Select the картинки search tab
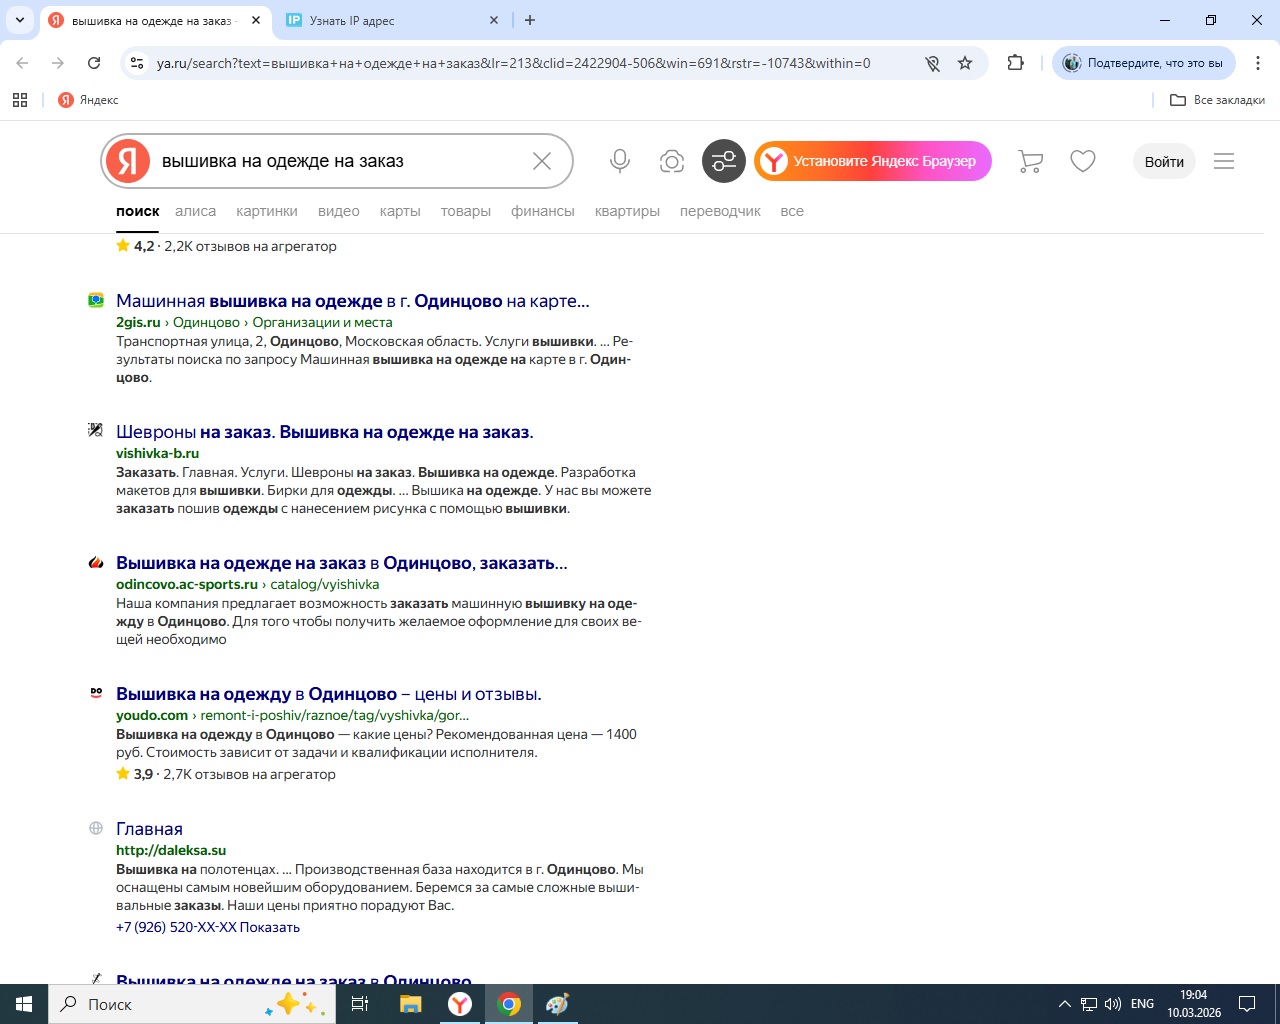This screenshot has height=1024, width=1280. (x=267, y=211)
